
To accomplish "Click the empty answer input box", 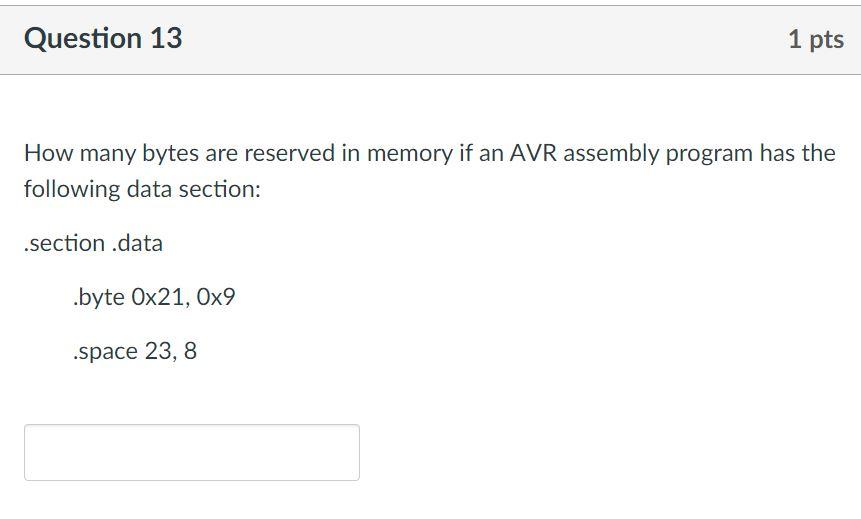I will 192,453.
